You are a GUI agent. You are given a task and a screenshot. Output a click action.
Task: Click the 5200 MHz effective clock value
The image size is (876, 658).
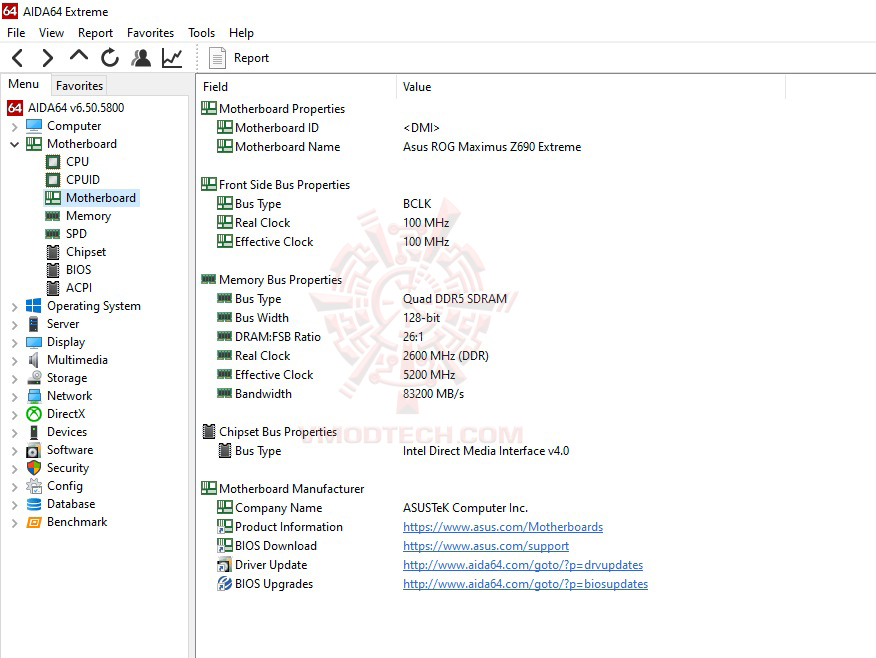(429, 375)
